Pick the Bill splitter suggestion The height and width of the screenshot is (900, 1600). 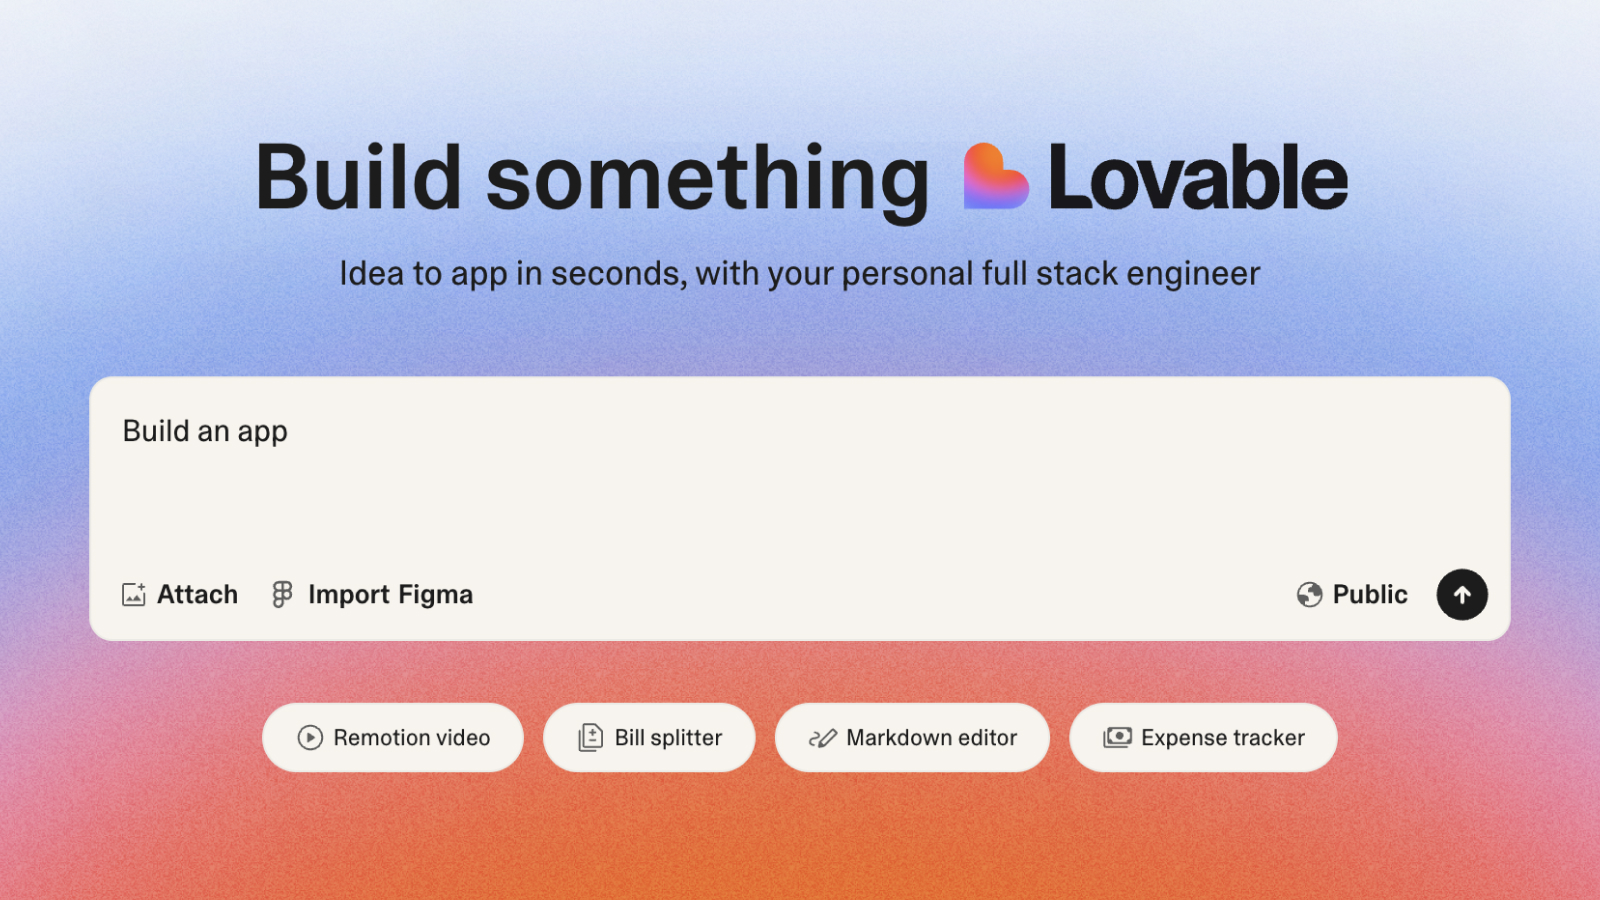649,737
